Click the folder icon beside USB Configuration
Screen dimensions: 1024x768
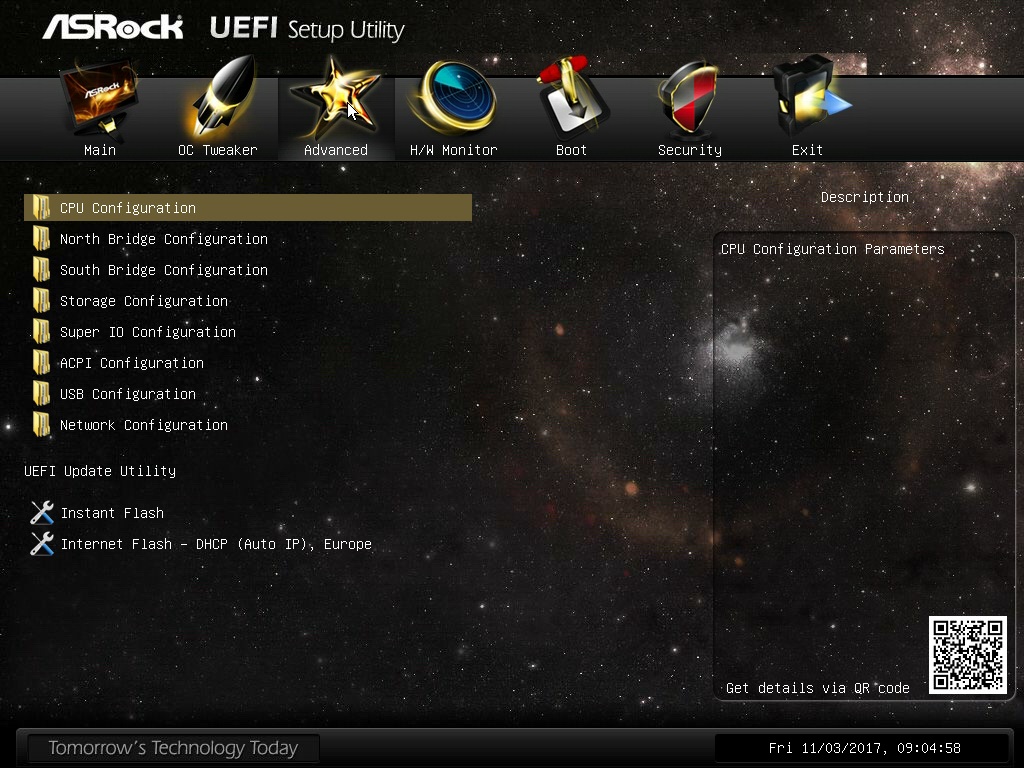(x=41, y=394)
